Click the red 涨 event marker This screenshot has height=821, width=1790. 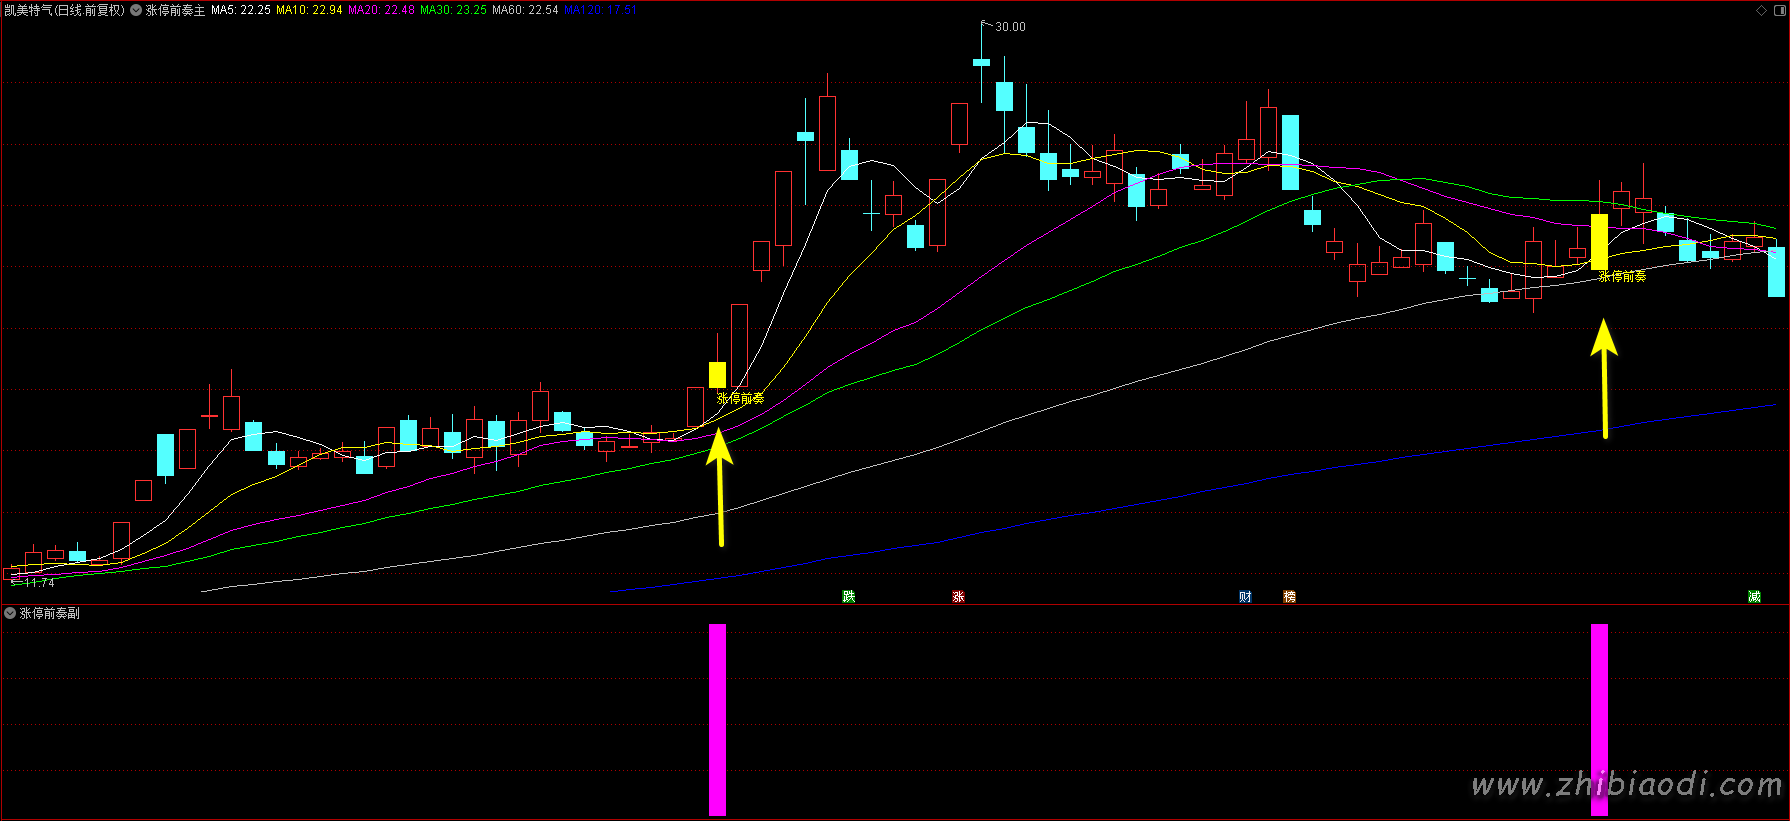[x=958, y=597]
